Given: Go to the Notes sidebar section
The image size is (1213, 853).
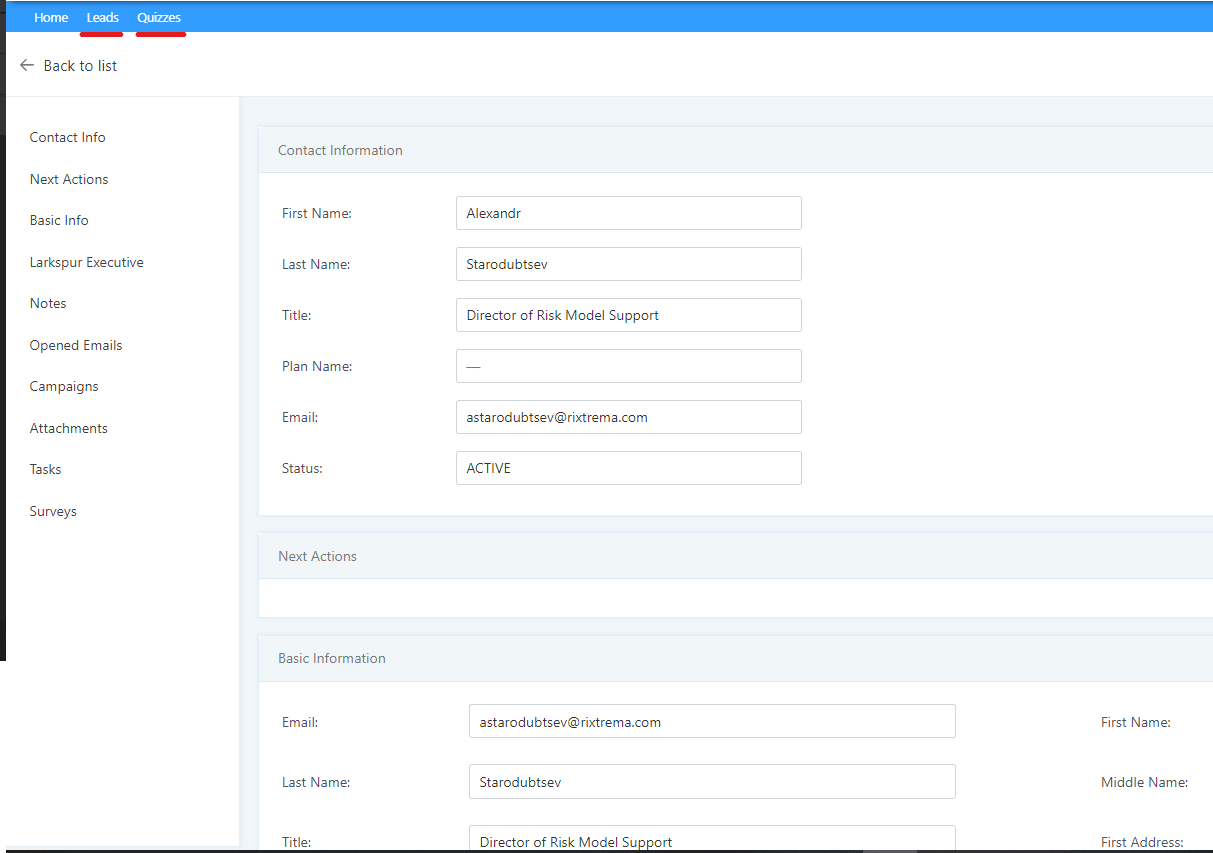Looking at the screenshot, I should [x=48, y=303].
